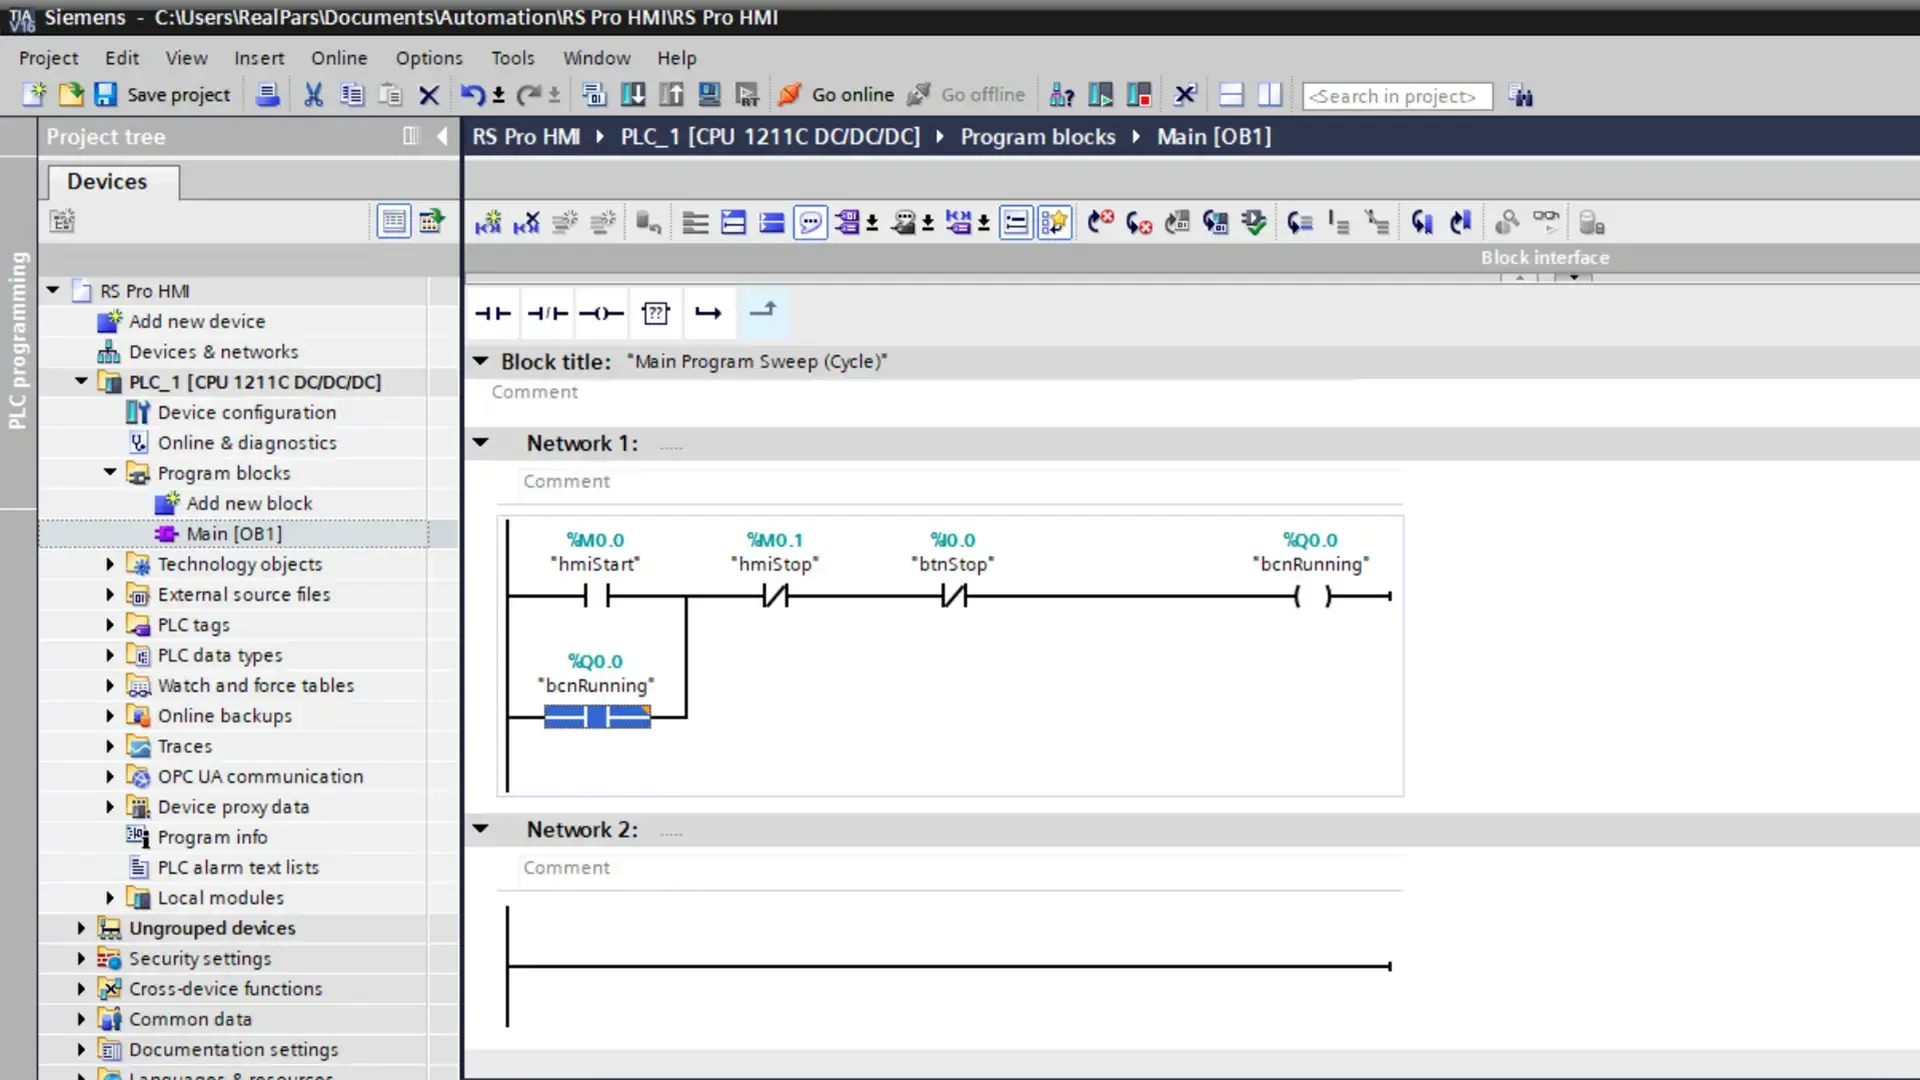
Task: Expand the Technology objects tree item
Action: [x=111, y=563]
